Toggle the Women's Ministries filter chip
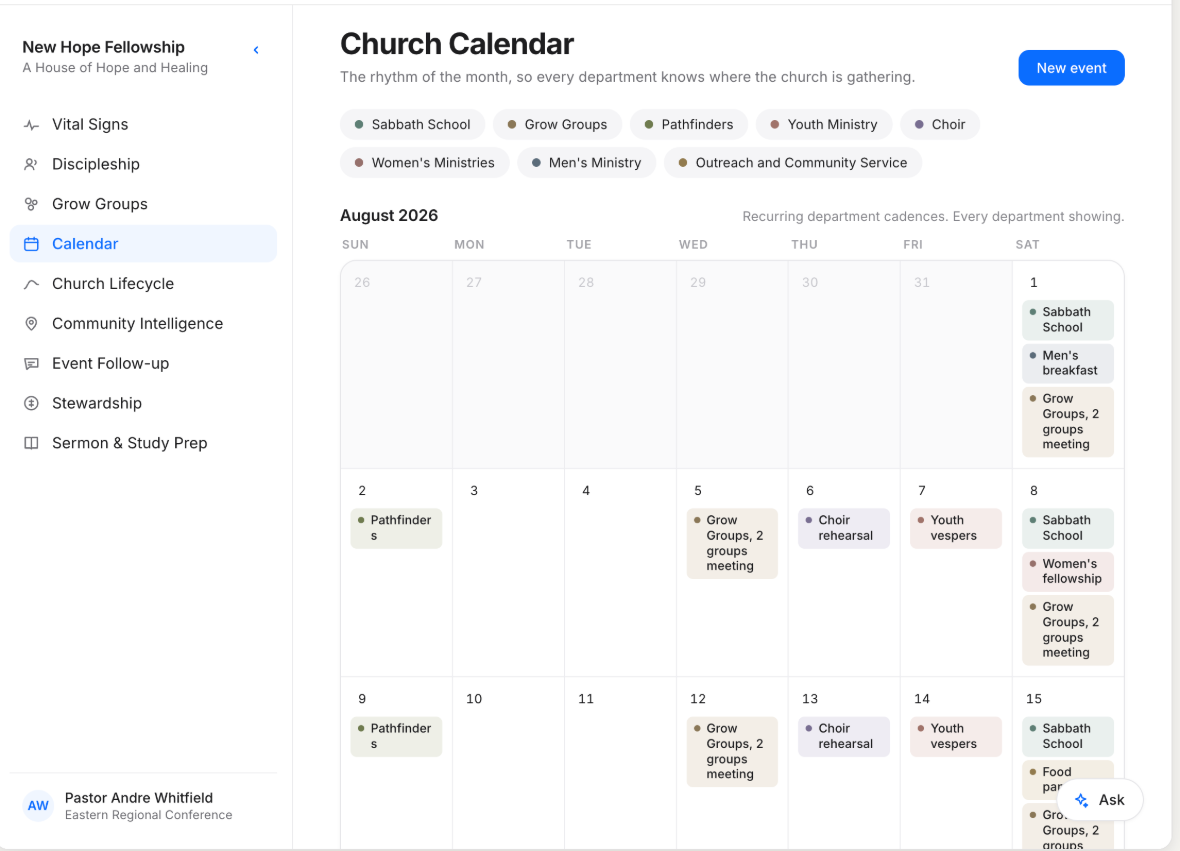 (x=424, y=163)
